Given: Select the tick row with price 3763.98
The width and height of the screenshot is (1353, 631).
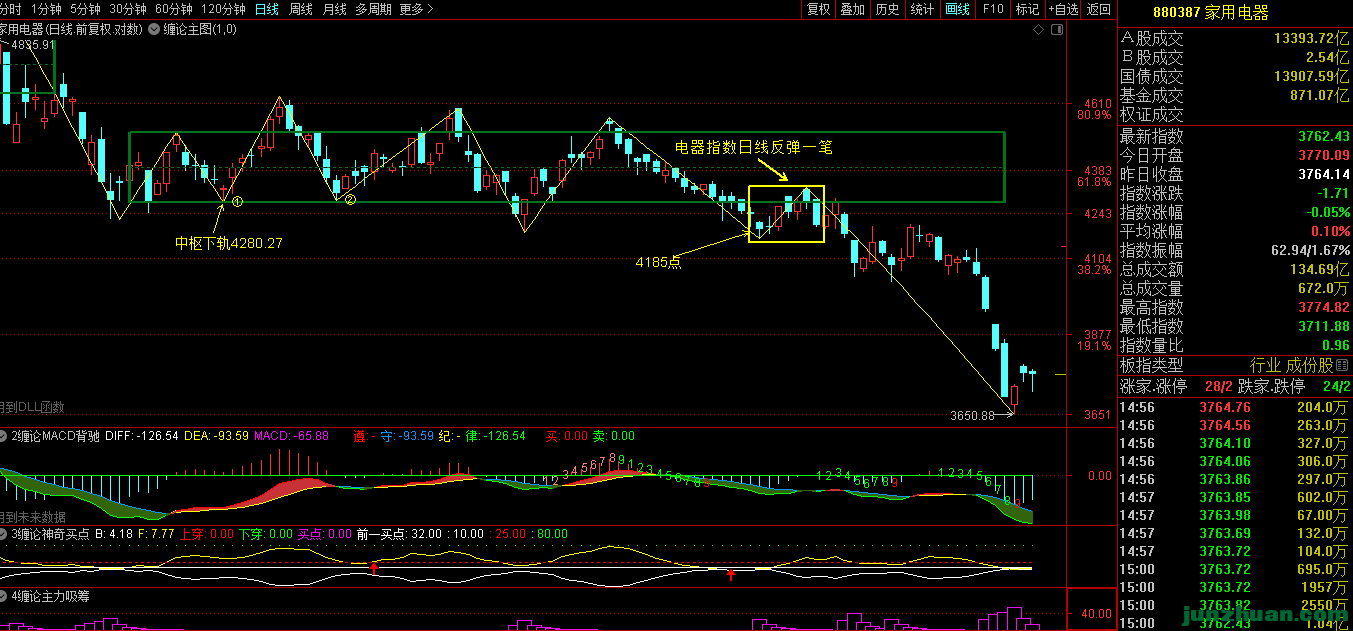Looking at the screenshot, I should (1235, 515).
